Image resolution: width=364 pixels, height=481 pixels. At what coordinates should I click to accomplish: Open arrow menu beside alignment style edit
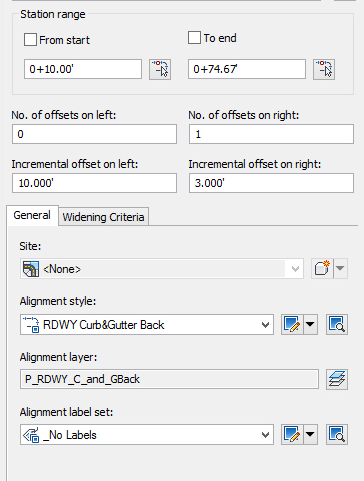point(310,324)
